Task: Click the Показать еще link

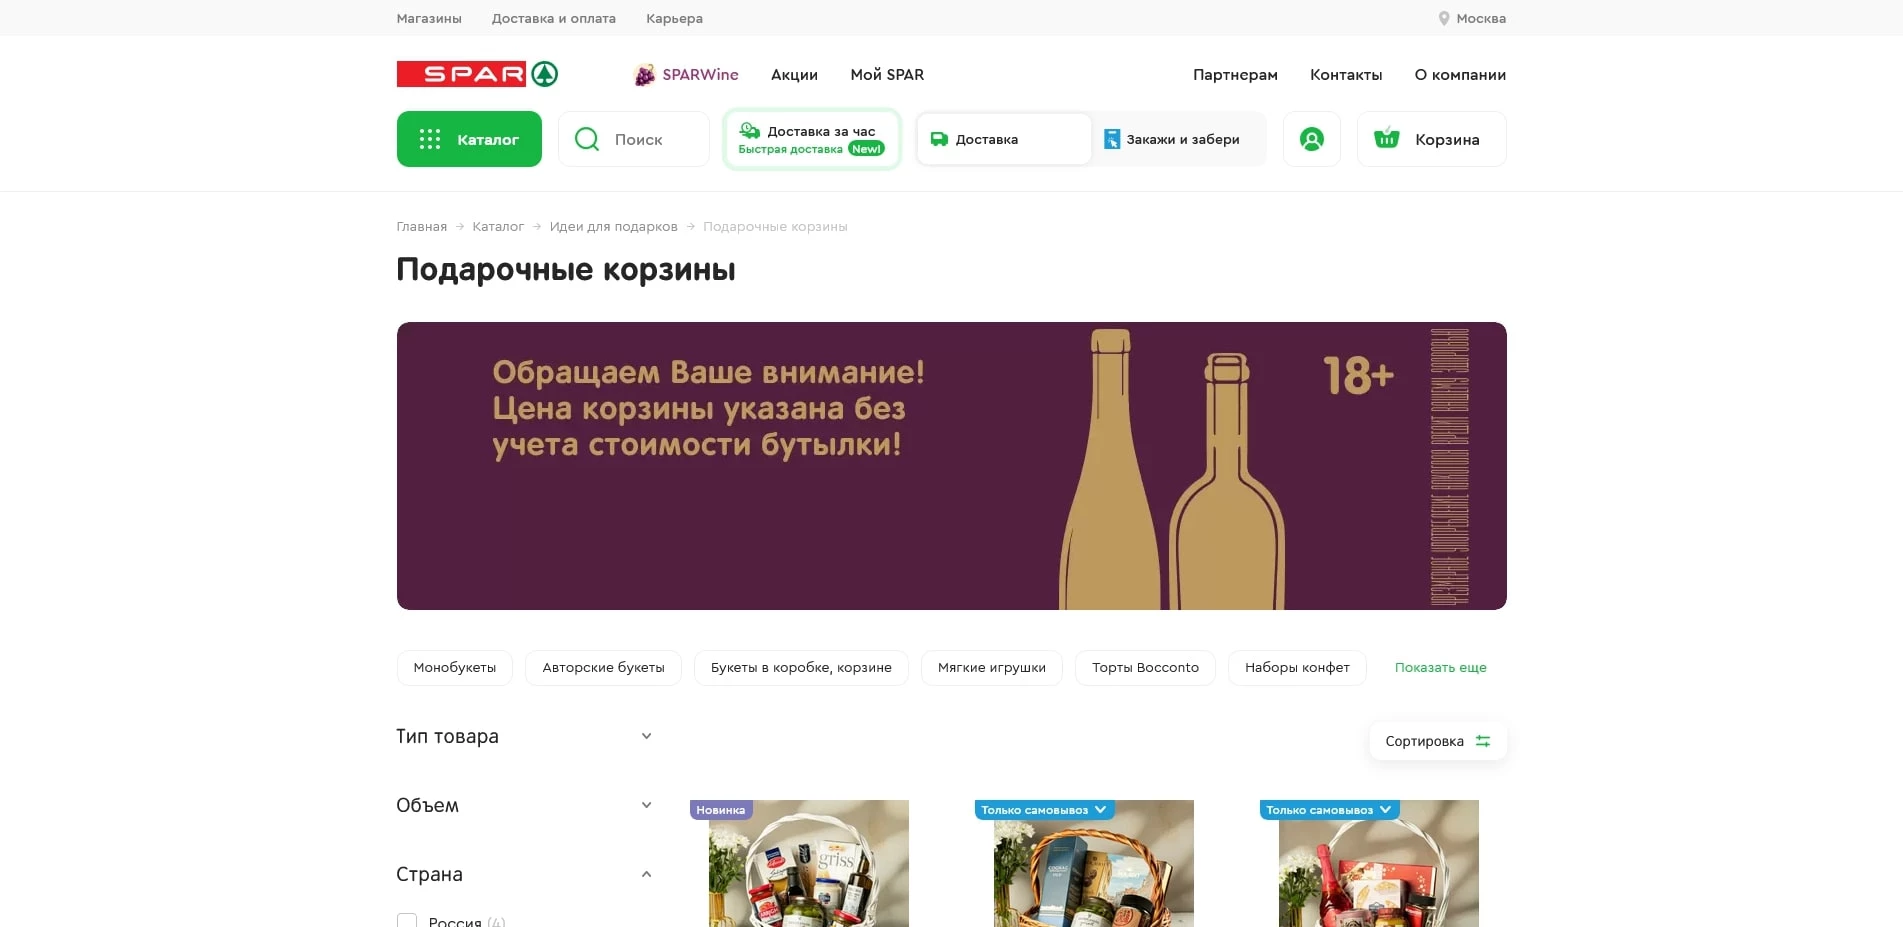Action: pos(1440,667)
